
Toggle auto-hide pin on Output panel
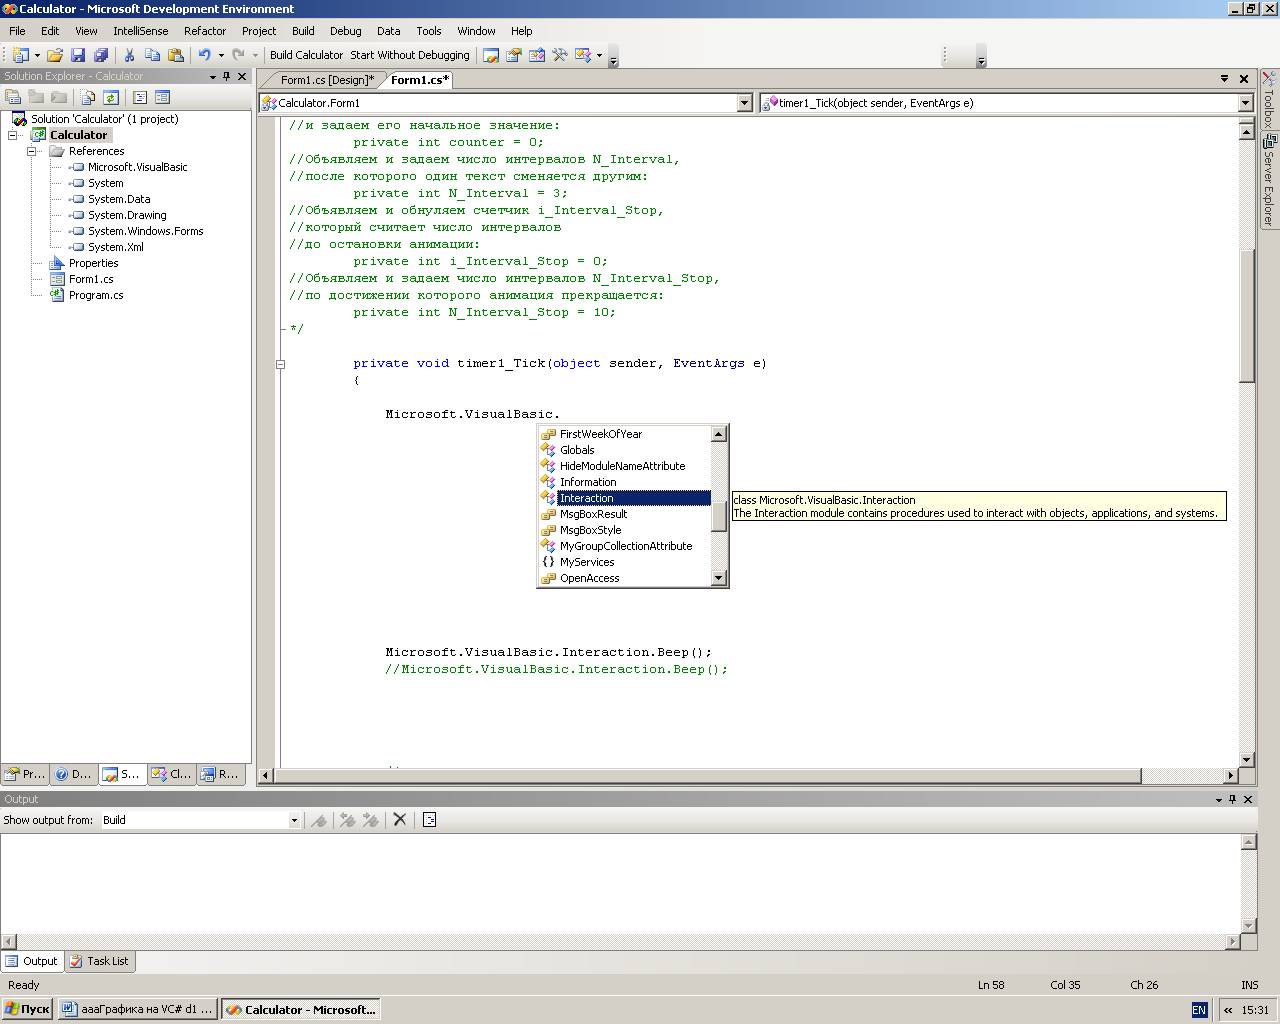[1232, 799]
